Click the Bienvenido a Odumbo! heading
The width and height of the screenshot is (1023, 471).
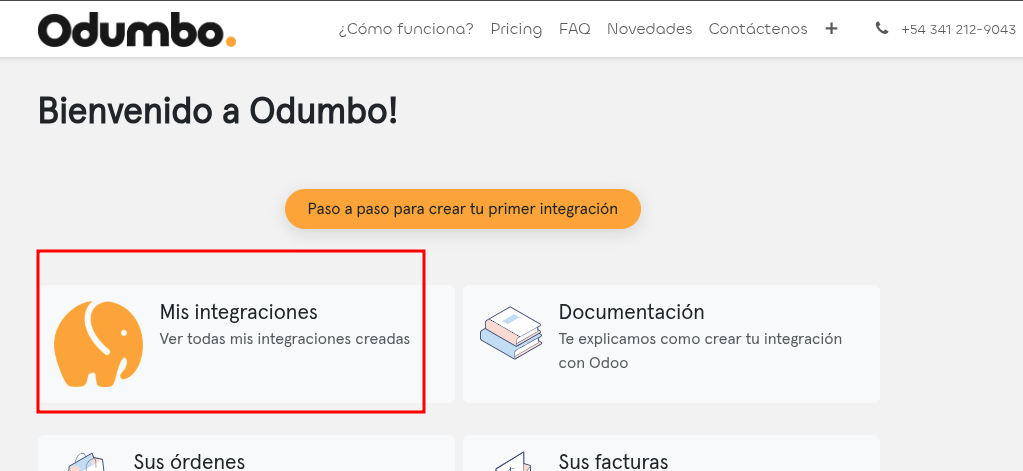tap(218, 112)
